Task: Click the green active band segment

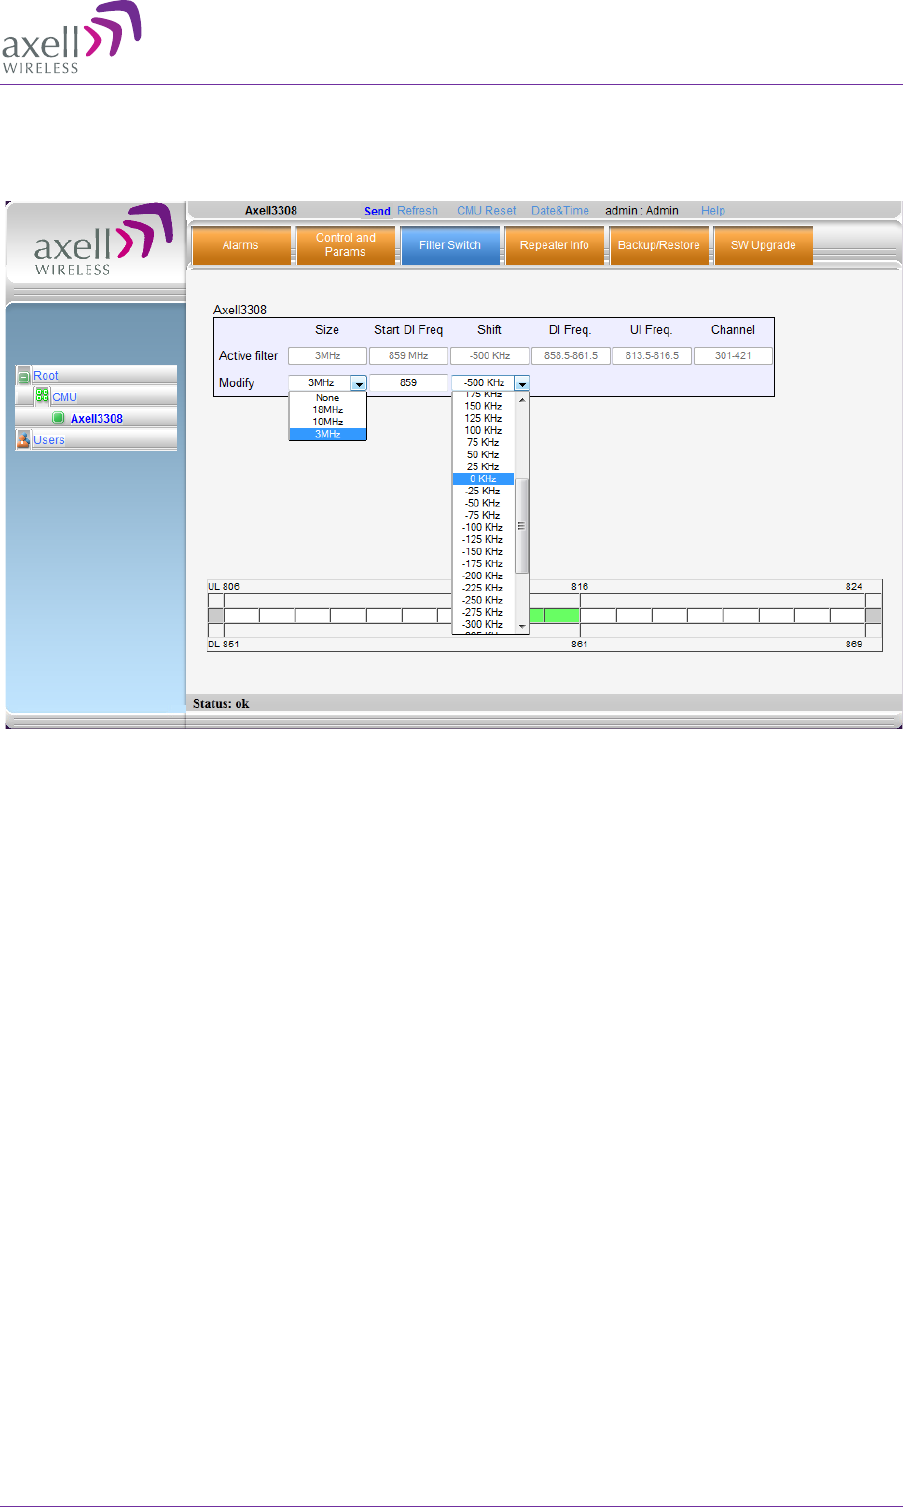Action: (555, 616)
